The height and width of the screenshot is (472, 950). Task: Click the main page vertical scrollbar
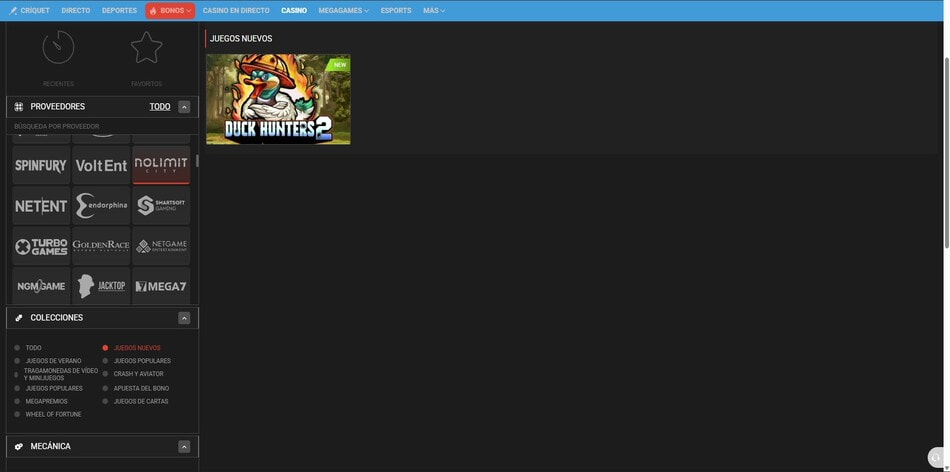pyautogui.click(x=946, y=153)
